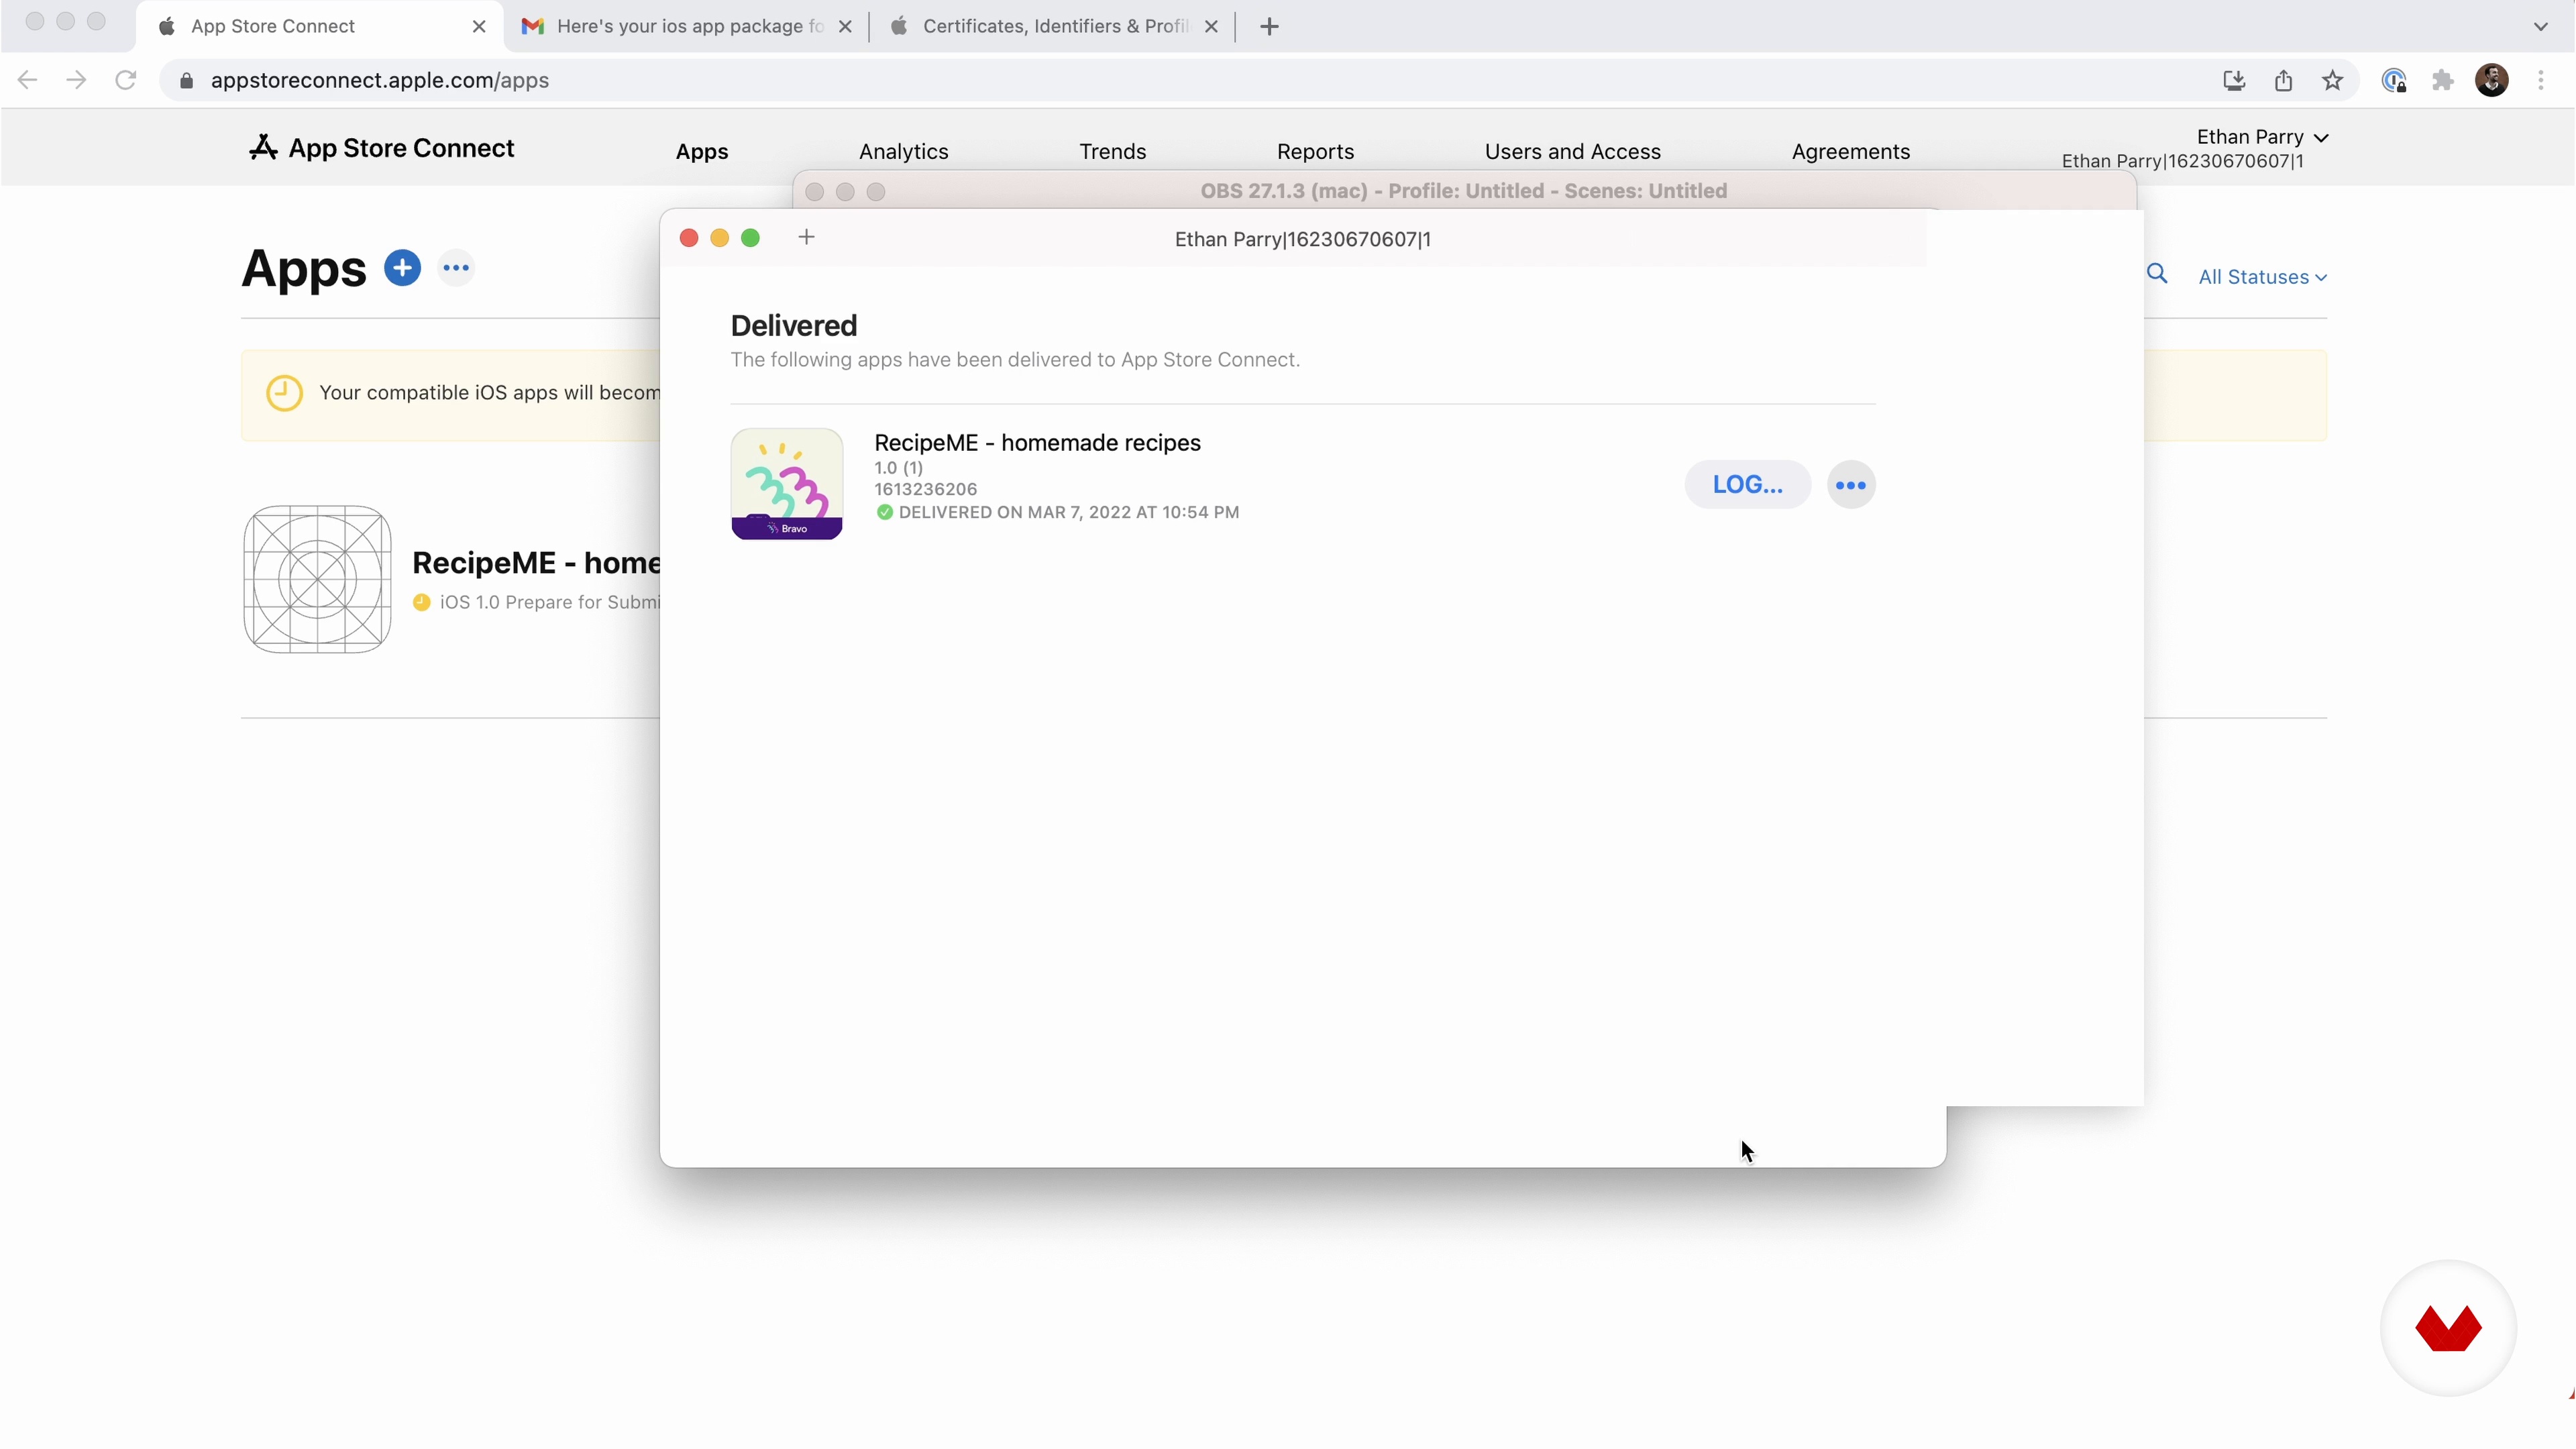This screenshot has height=1449, width=2576.
Task: Click the clock icon in yellow notice banner
Action: click(x=284, y=393)
